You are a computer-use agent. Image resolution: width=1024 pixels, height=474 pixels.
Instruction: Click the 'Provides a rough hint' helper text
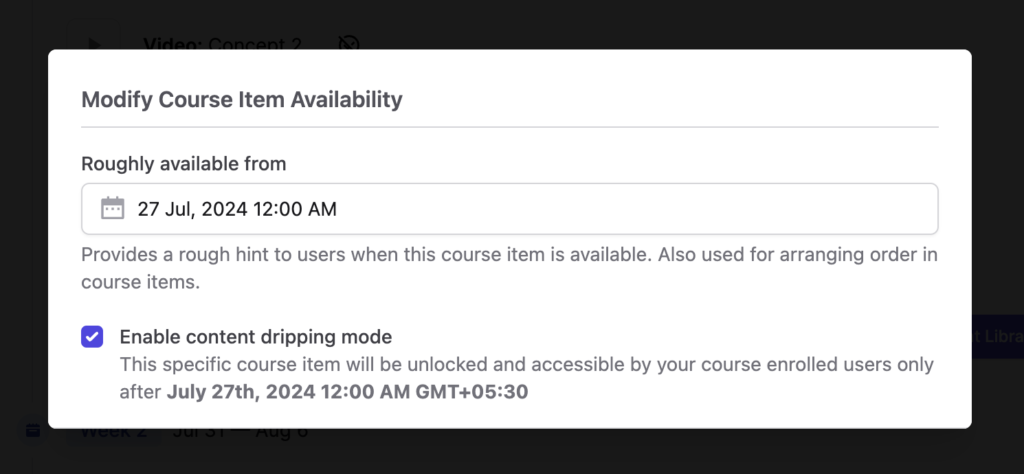(x=509, y=268)
